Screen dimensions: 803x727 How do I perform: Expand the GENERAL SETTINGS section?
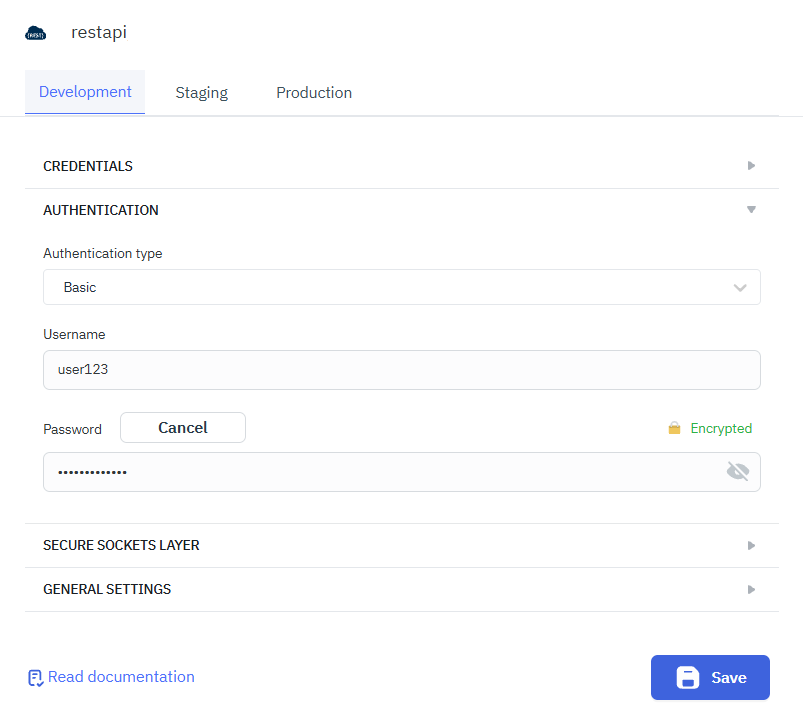[400, 589]
